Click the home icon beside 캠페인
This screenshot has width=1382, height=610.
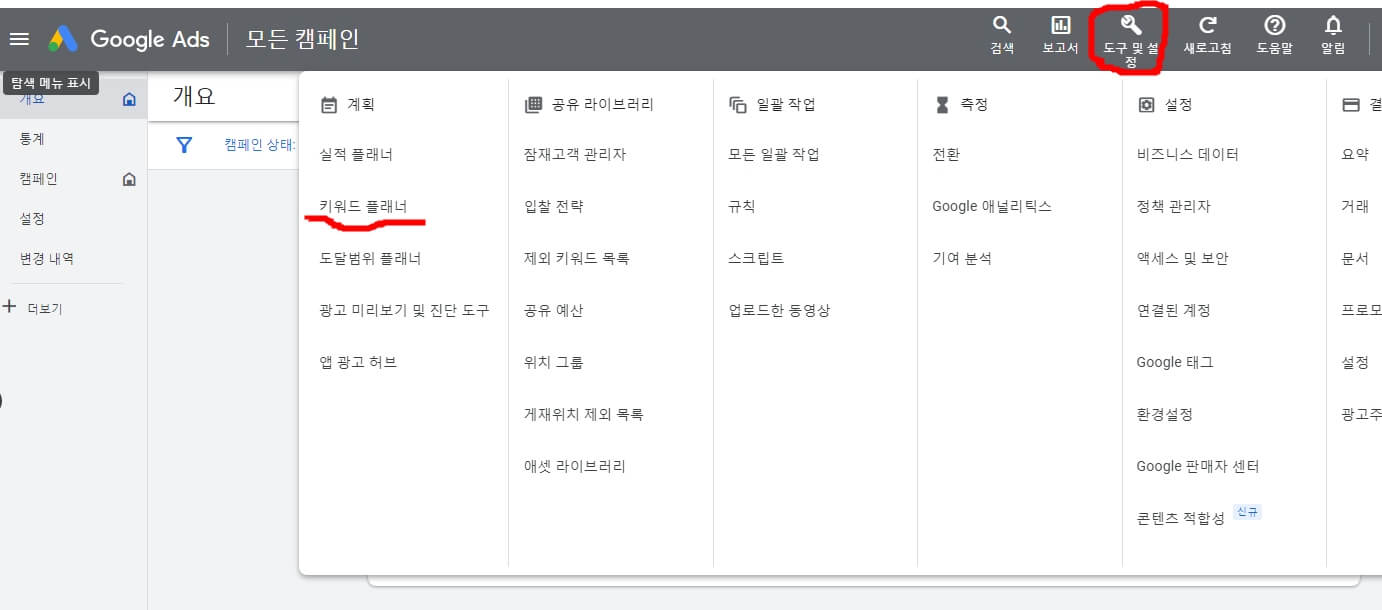click(129, 179)
